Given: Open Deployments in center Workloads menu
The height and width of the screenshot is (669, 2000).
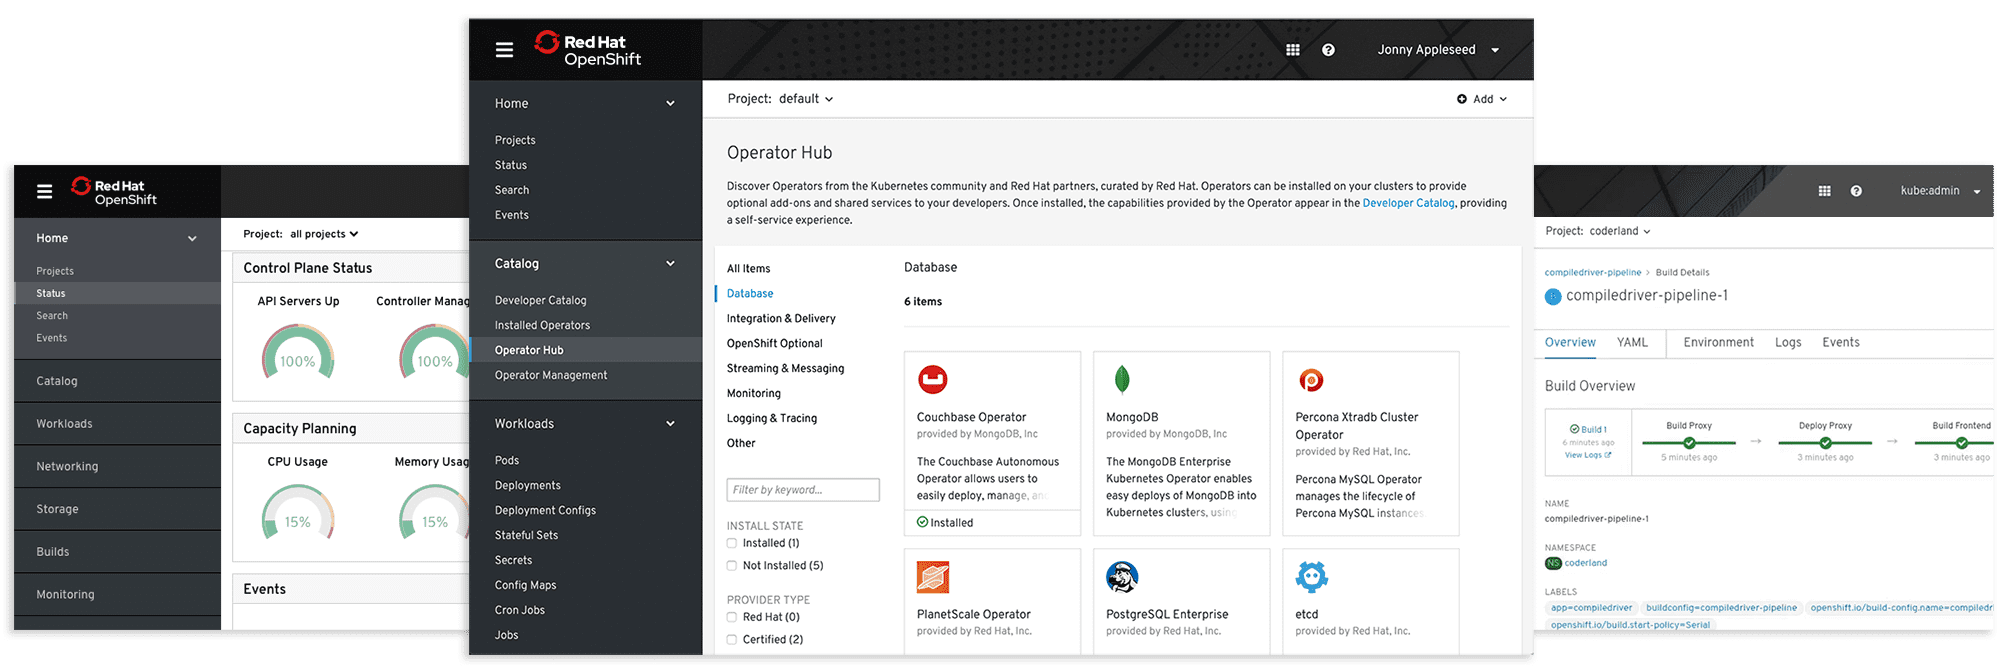Looking at the screenshot, I should [527, 485].
